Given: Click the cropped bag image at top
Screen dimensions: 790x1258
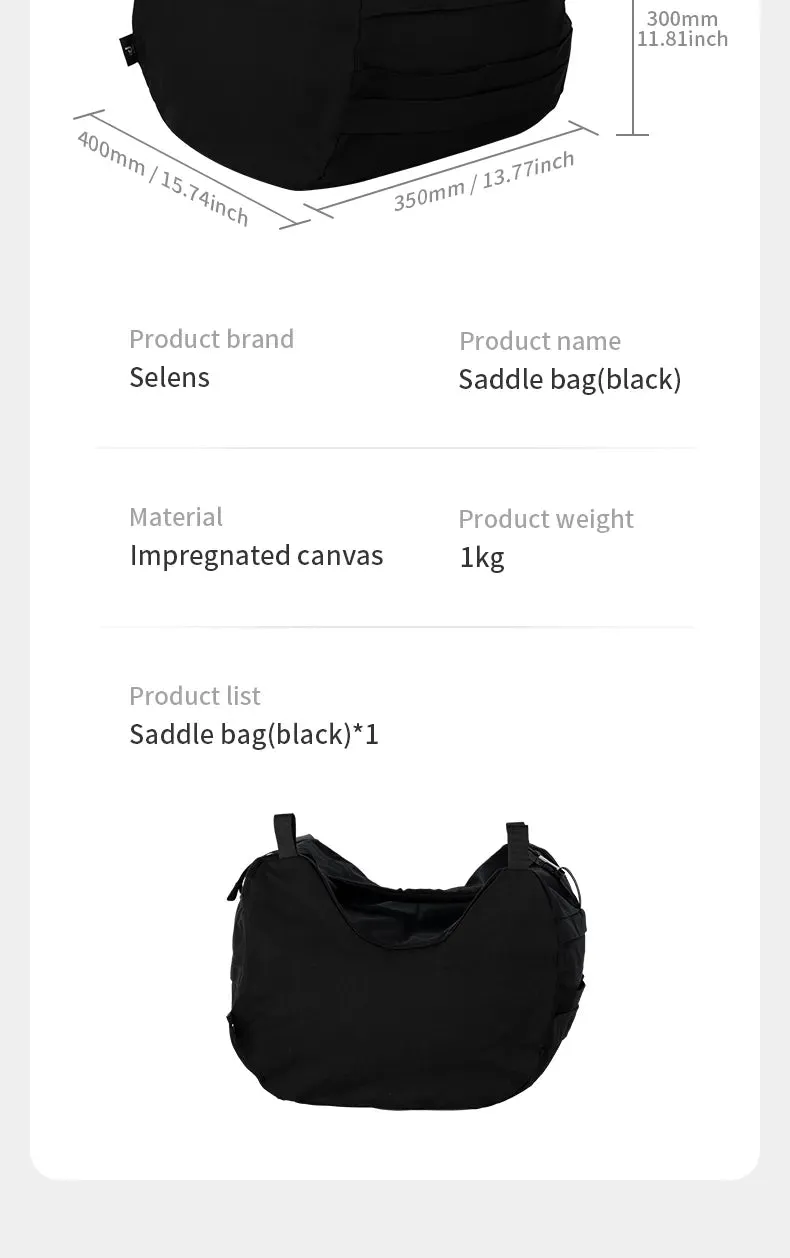Looking at the screenshot, I should click(x=346, y=94).
